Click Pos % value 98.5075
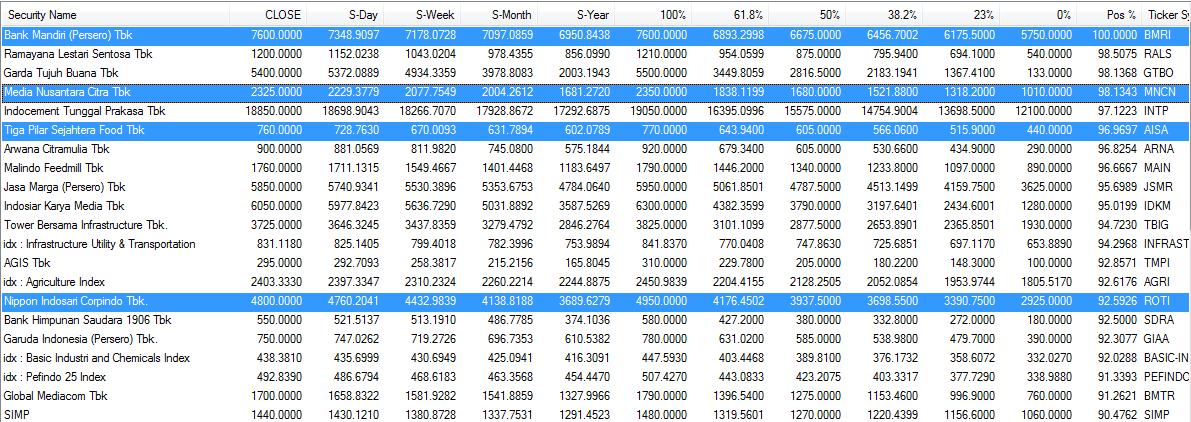 point(1117,54)
